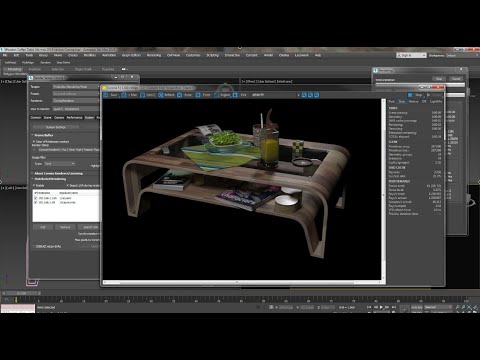Image resolution: width=480 pixels, height=360 pixels.
Task: Click the System Settings button in Render Setup
Action: [x=56, y=127]
